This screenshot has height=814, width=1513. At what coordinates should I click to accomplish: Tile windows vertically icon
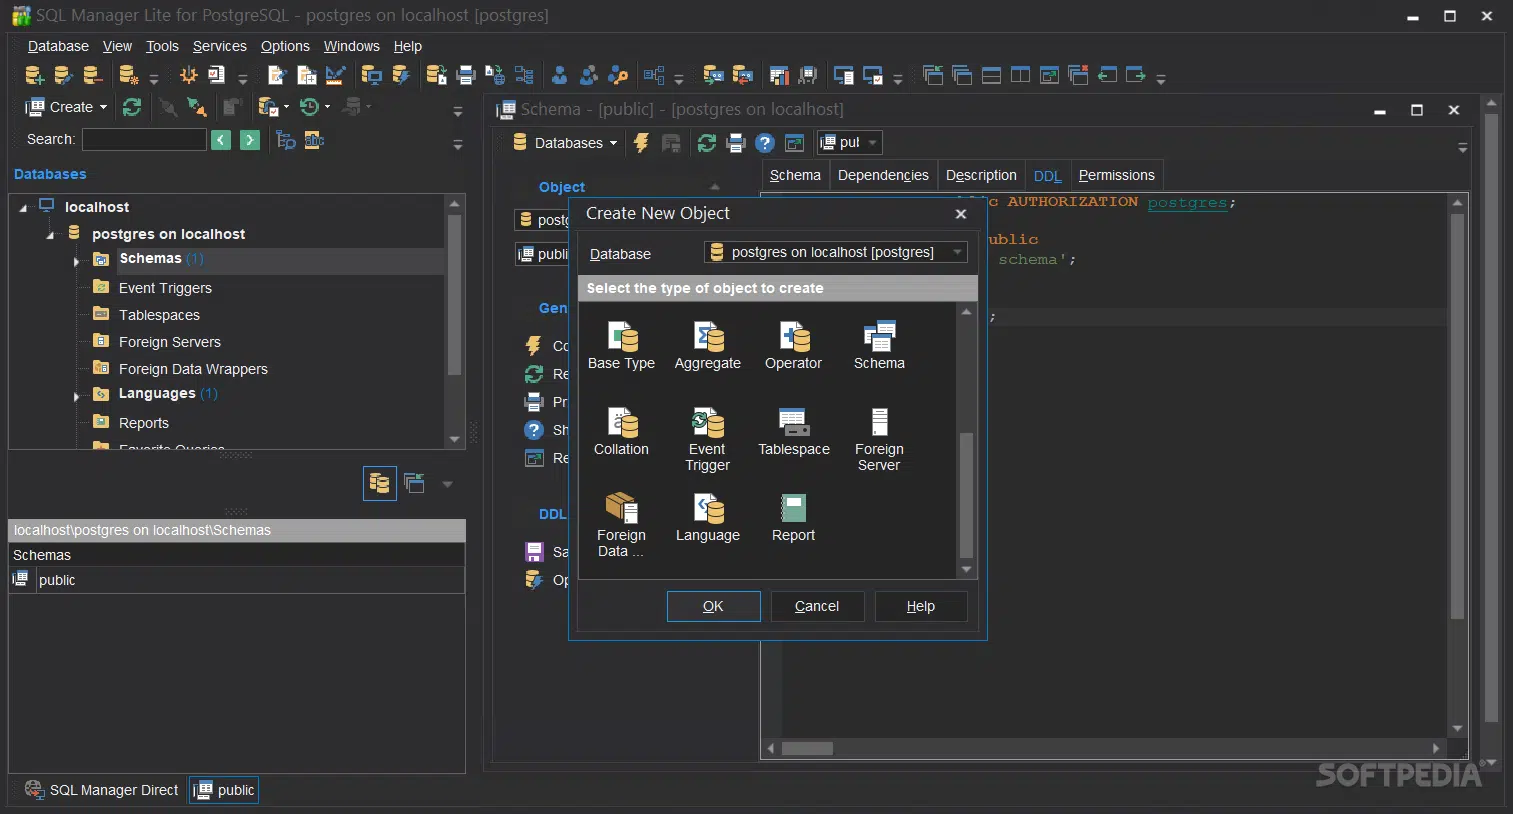tap(1020, 75)
